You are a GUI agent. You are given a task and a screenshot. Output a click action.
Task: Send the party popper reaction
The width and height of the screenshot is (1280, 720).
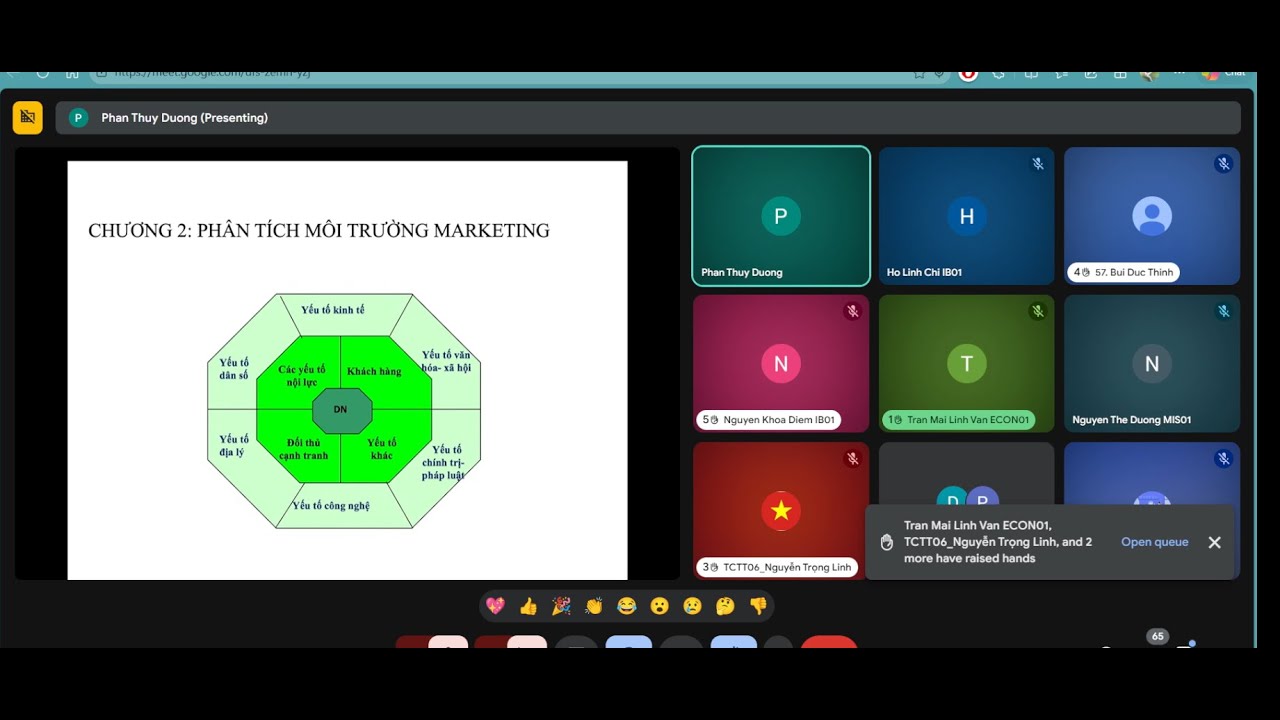(x=561, y=606)
